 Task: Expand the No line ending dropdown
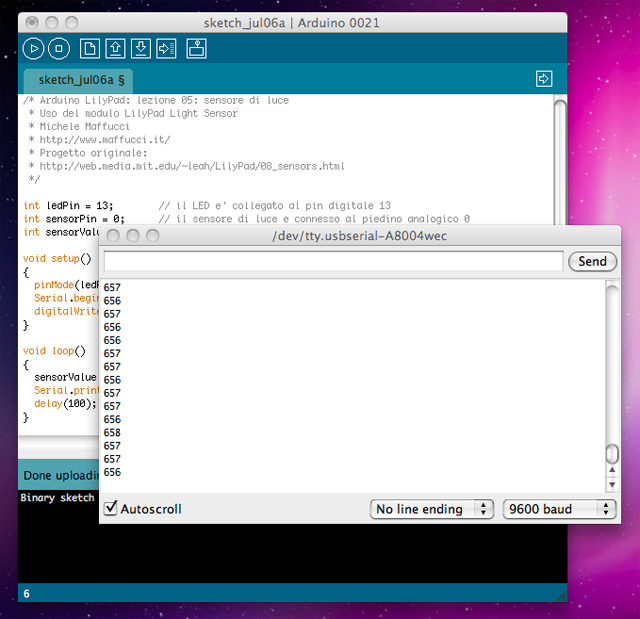[432, 509]
